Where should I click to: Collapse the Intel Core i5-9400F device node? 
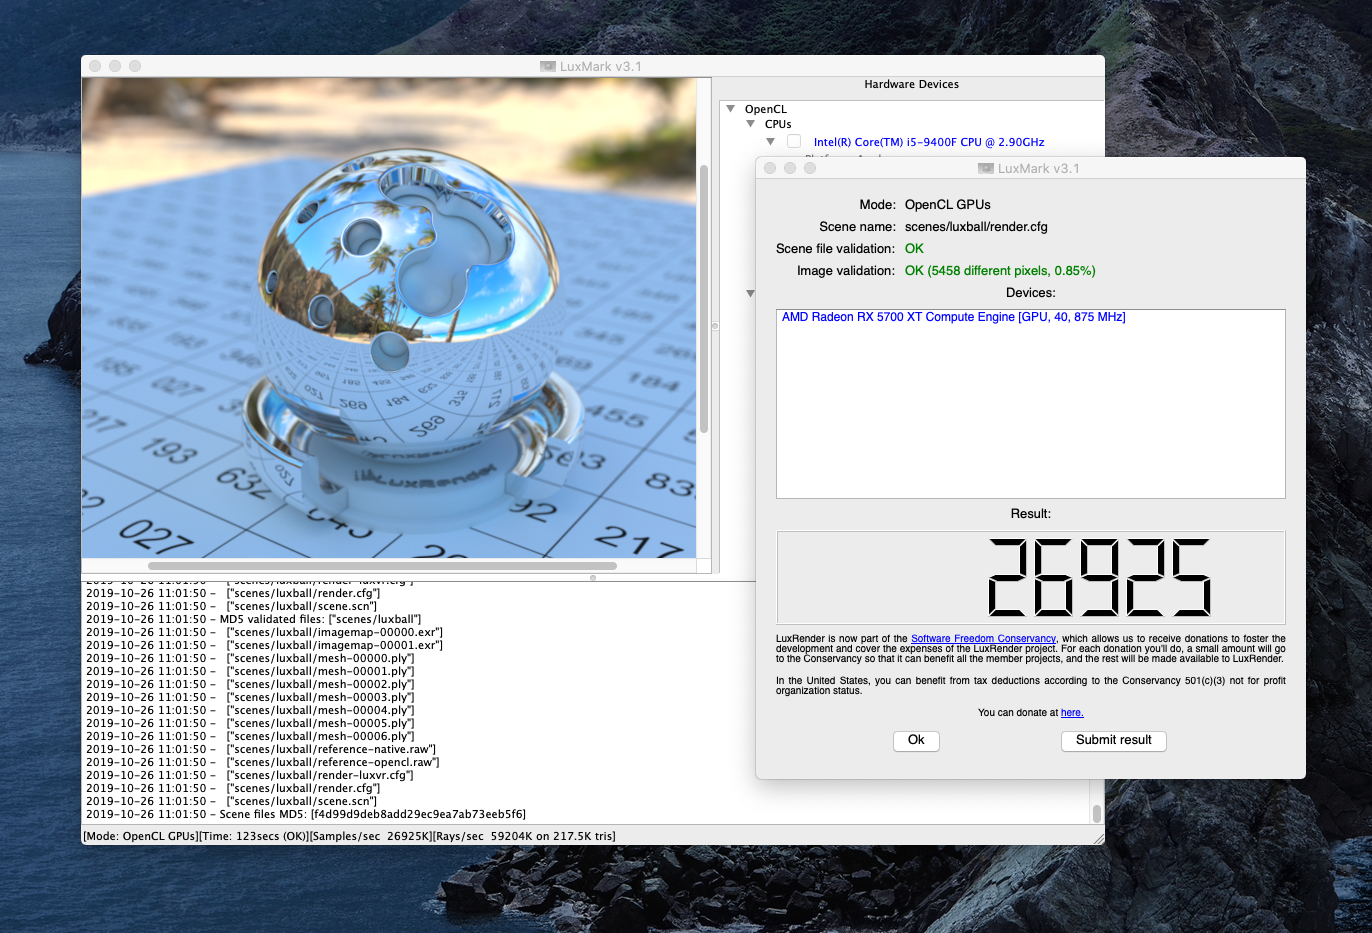(x=770, y=142)
